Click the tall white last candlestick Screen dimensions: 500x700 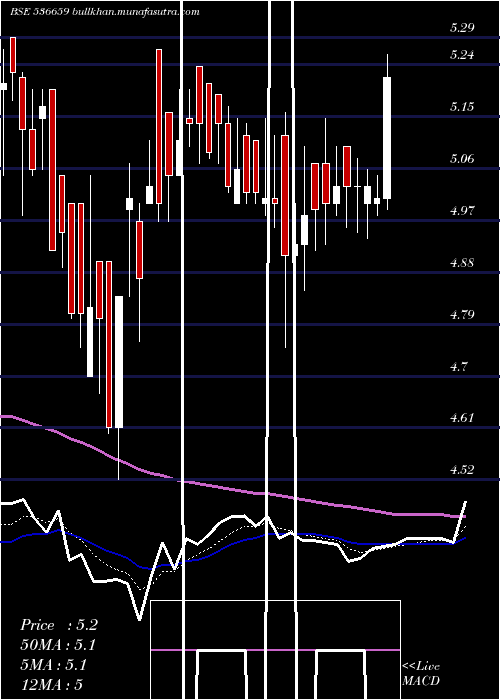387,138
